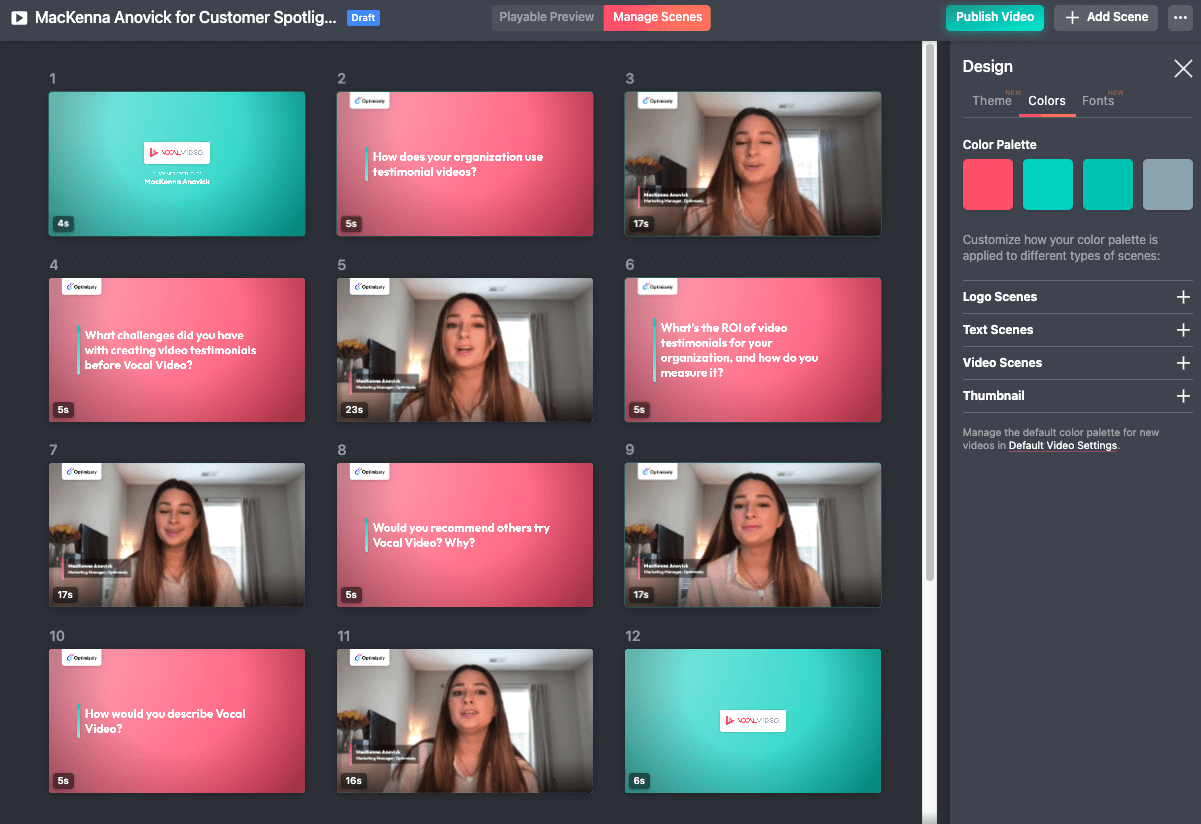Click the plus icon next to Text Scenes
The width and height of the screenshot is (1201, 824).
point(1183,330)
